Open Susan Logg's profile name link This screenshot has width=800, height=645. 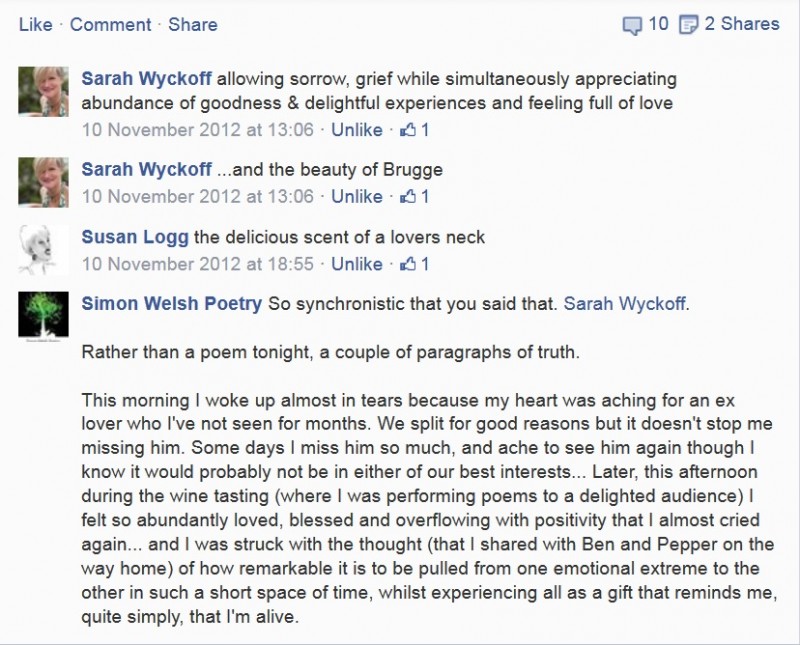[x=135, y=237]
